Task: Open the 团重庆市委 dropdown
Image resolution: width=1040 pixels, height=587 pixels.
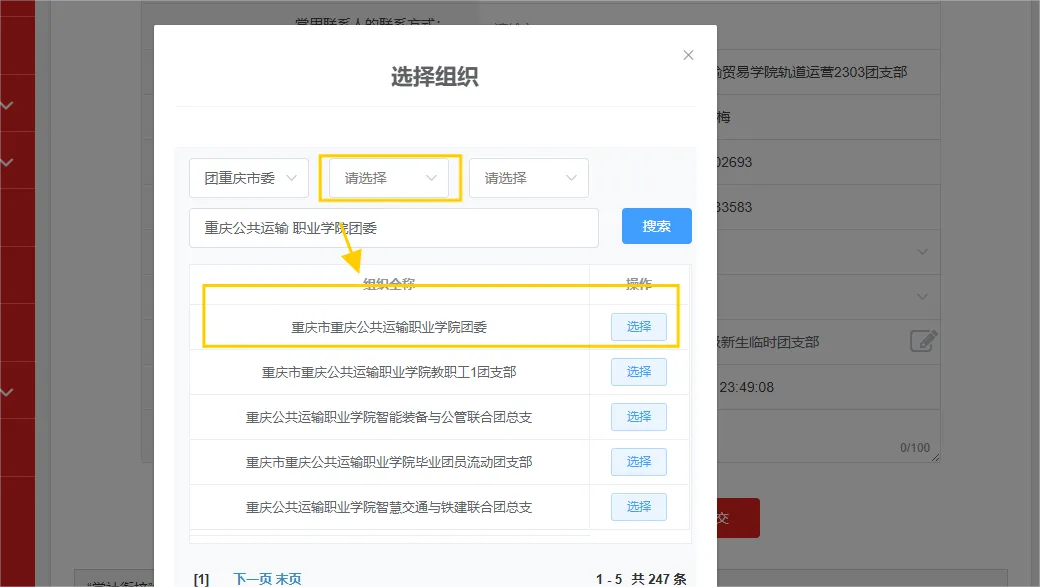Action: coord(249,178)
